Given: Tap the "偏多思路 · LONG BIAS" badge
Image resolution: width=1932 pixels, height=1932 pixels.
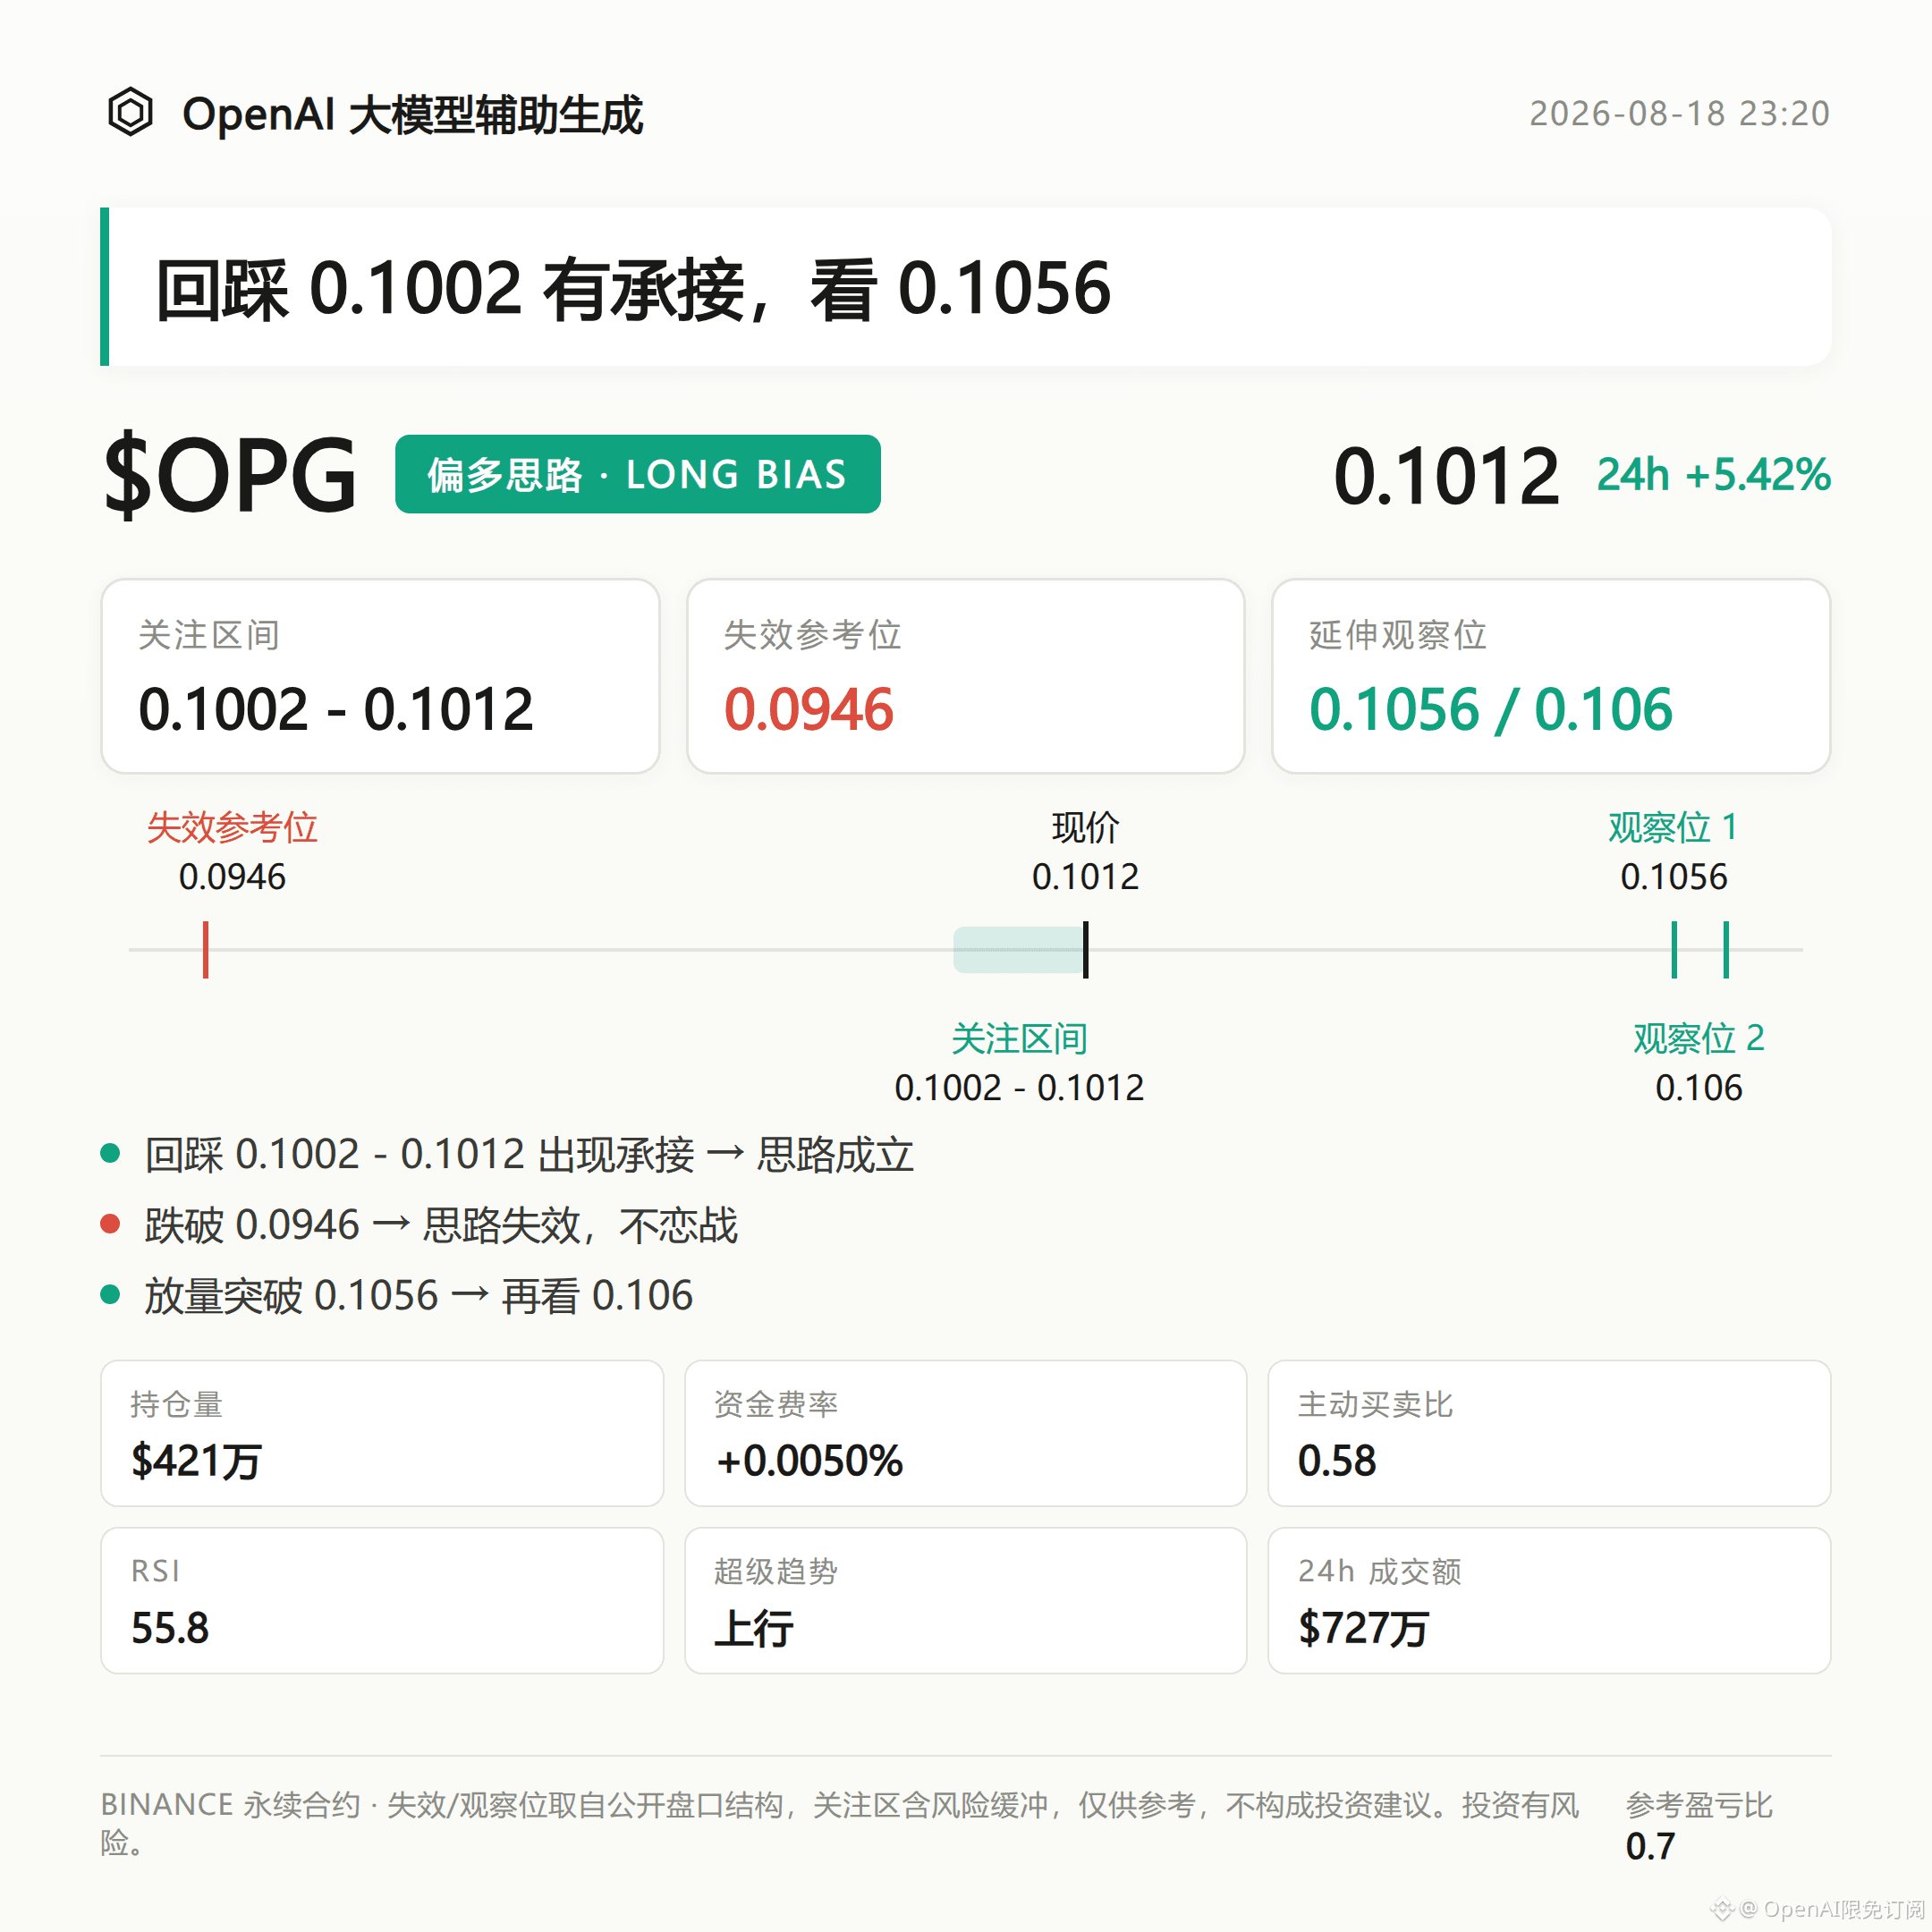Looking at the screenshot, I should point(638,474).
